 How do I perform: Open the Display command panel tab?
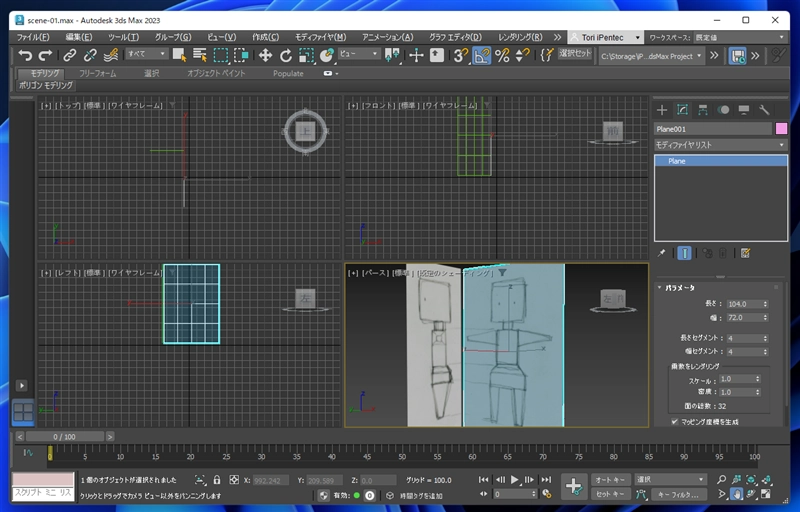pos(743,110)
